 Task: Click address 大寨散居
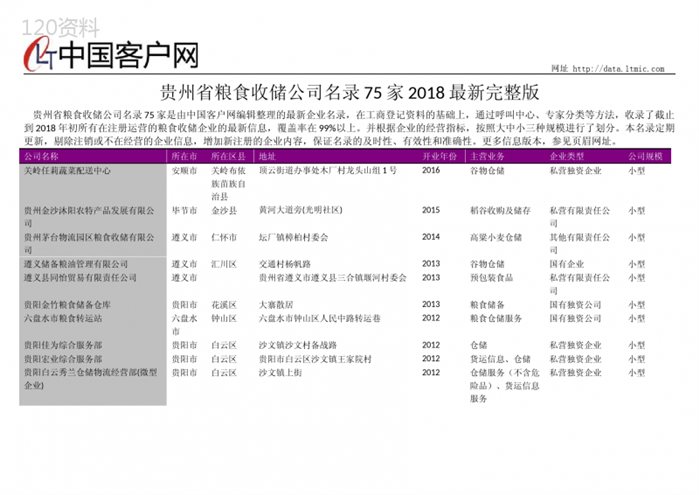[276, 305]
